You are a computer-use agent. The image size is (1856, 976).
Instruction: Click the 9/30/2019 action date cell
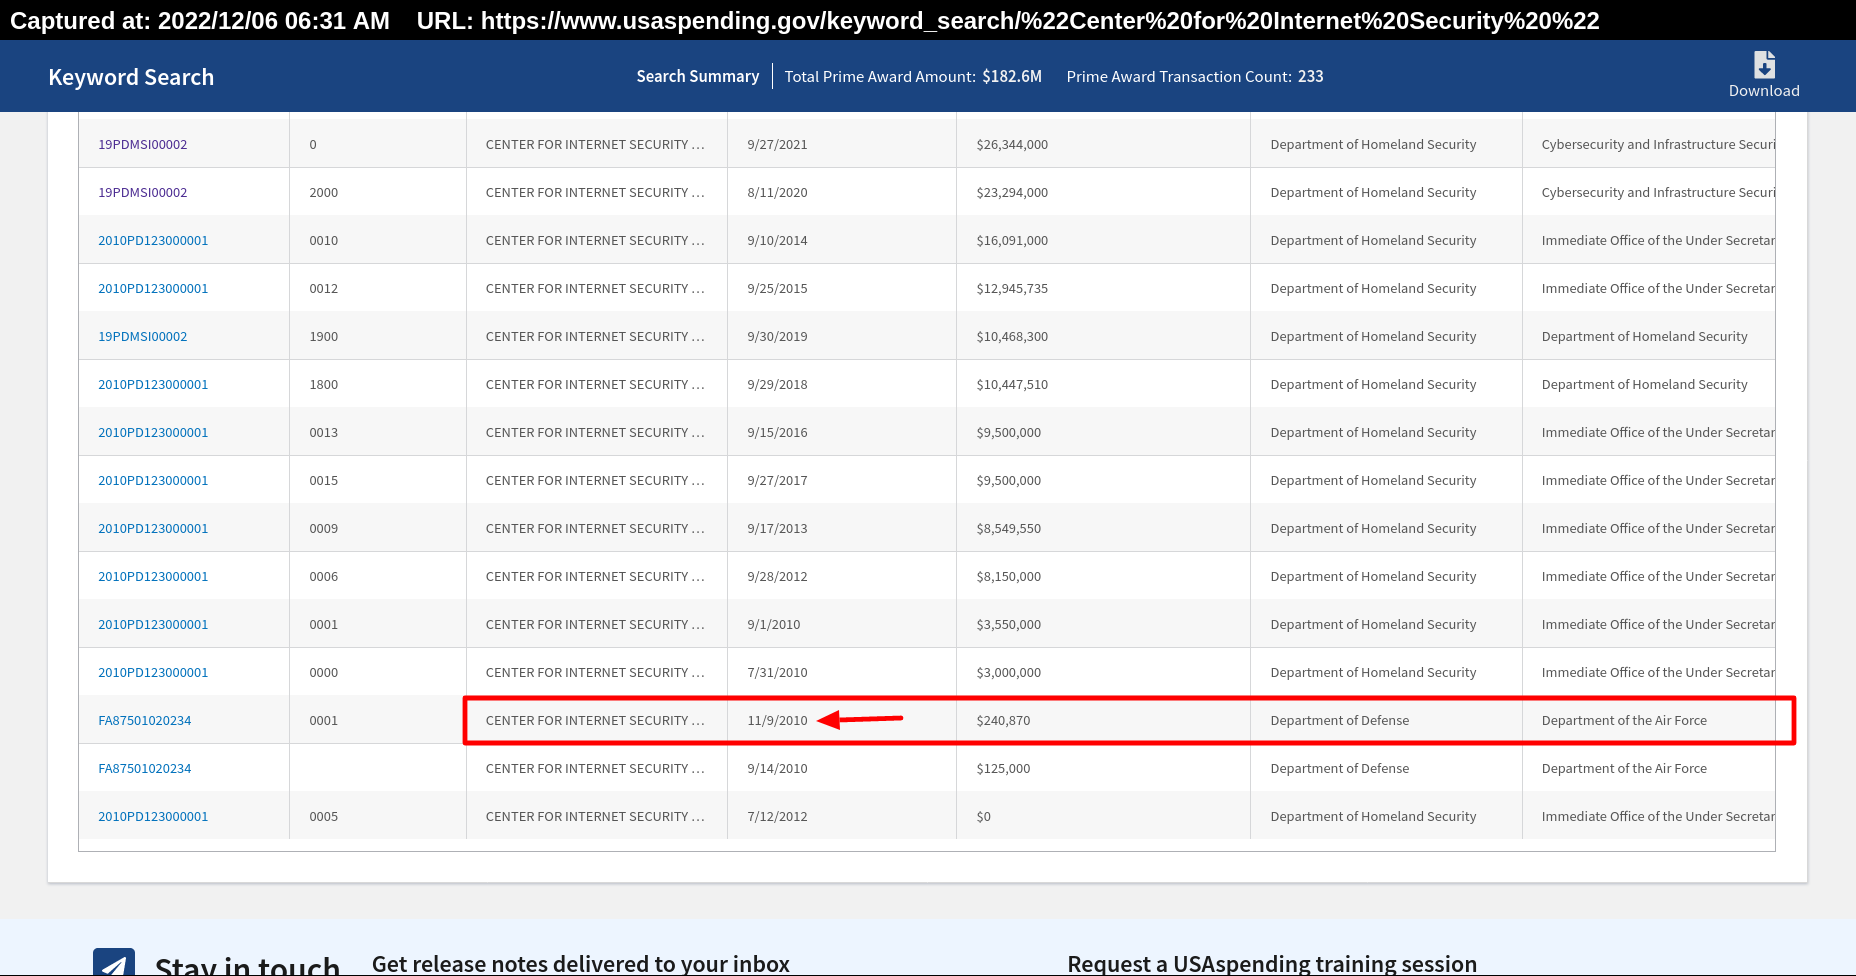click(x=842, y=336)
